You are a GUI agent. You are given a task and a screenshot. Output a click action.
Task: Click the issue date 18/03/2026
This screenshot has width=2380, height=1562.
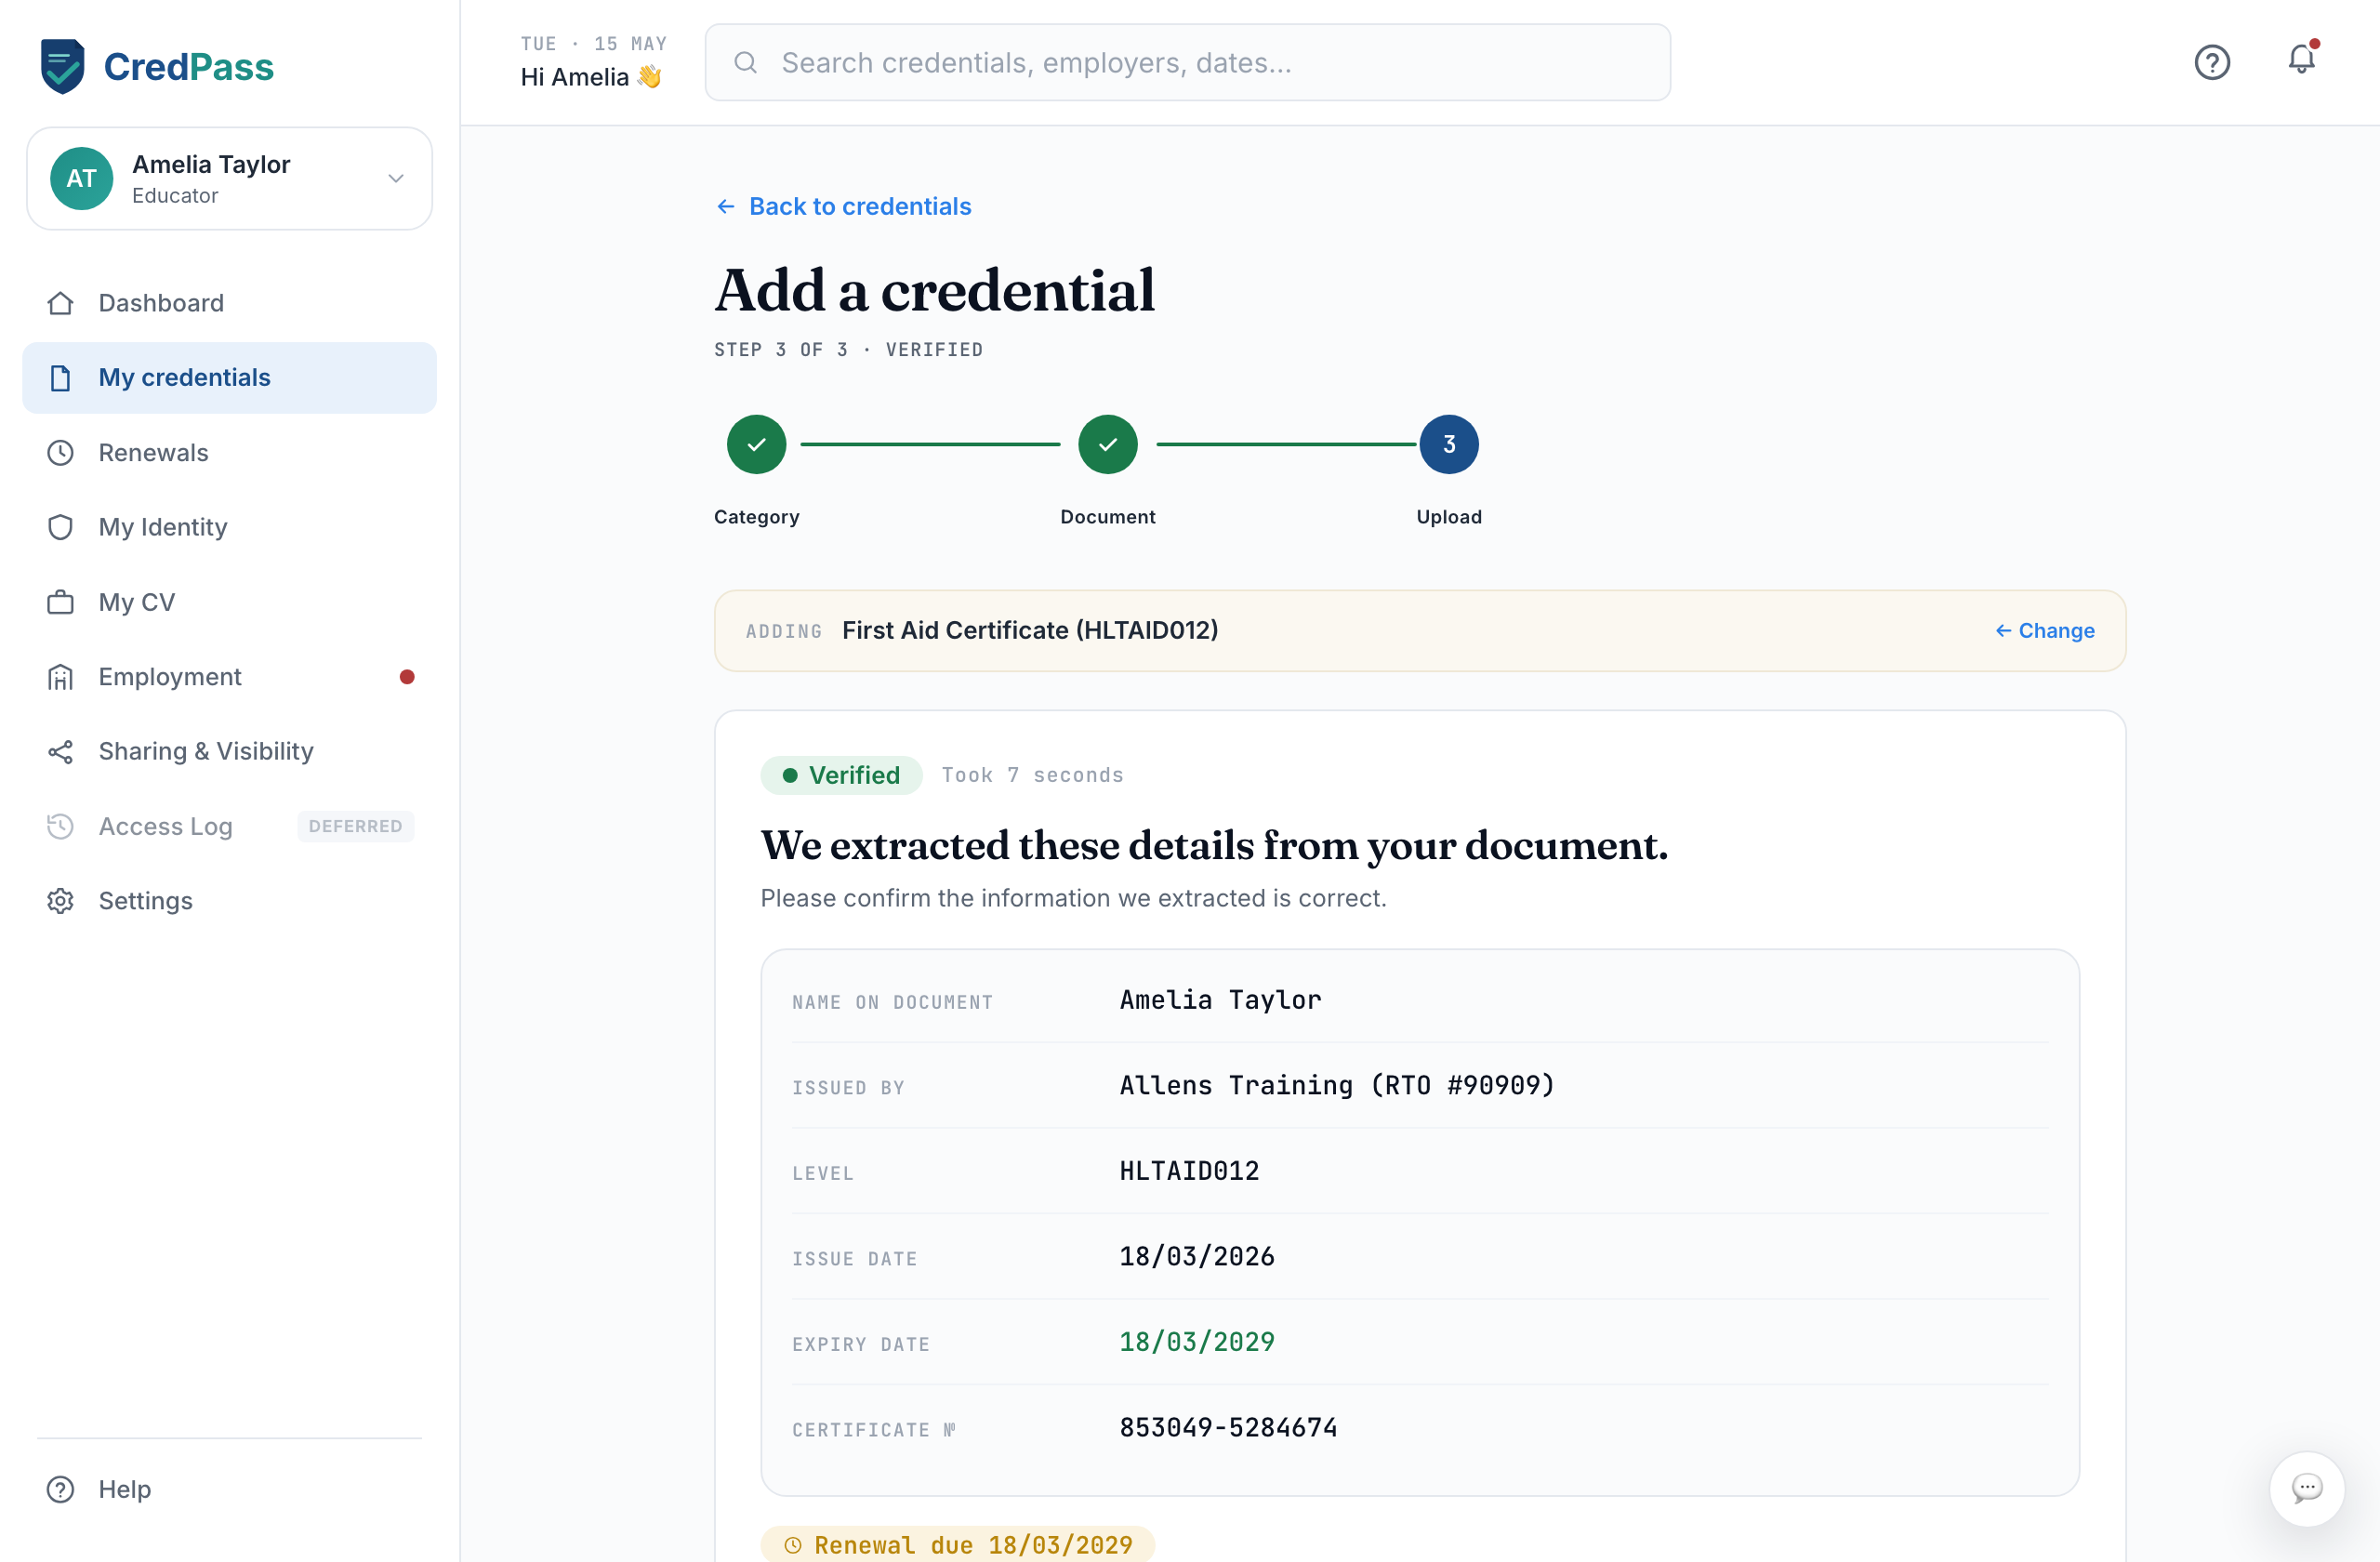pyautogui.click(x=1197, y=1256)
